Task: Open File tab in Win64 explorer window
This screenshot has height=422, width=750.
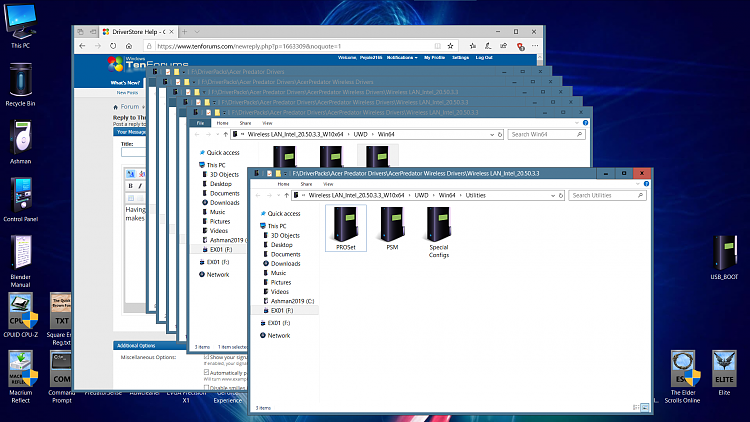Action: pos(200,123)
